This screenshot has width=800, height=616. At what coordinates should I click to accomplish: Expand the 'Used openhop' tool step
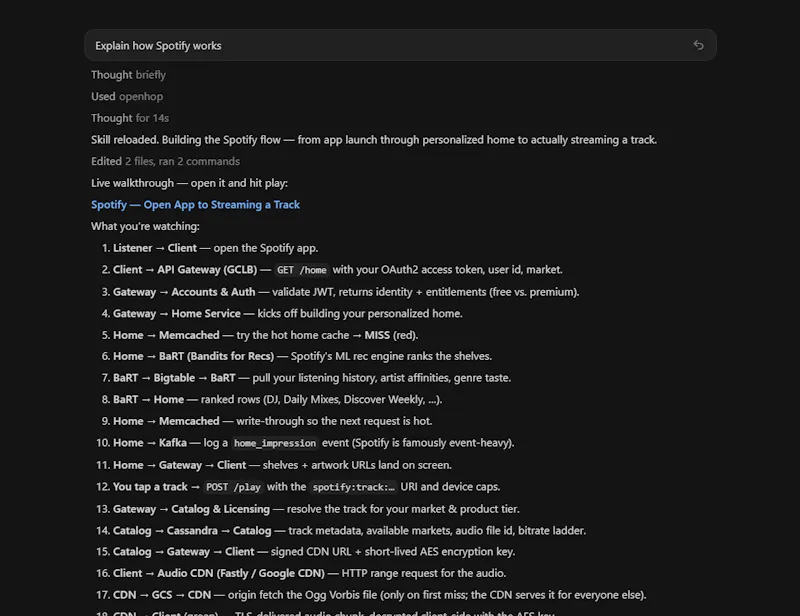pos(127,96)
